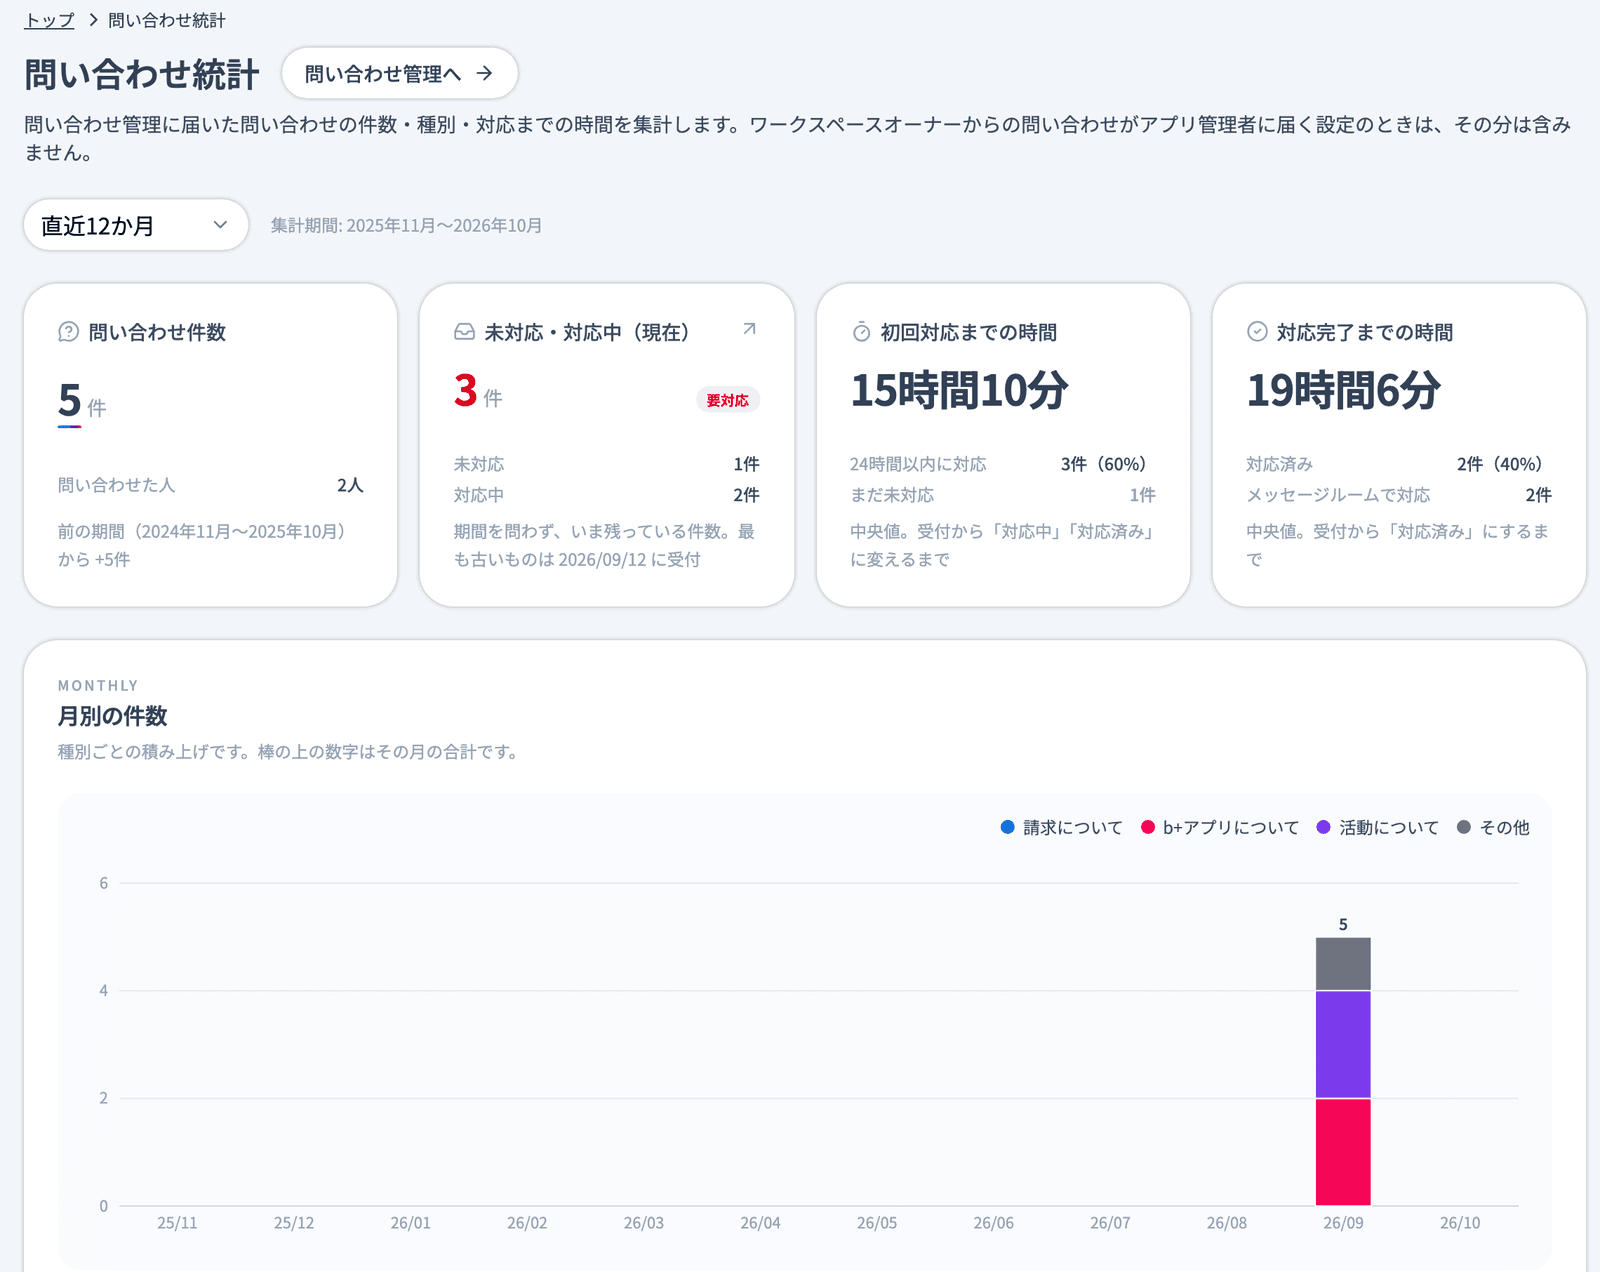Image resolution: width=1600 pixels, height=1272 pixels.
Task: Click the purple 活動について segment of 26/09 bar
Action: point(1343,1045)
